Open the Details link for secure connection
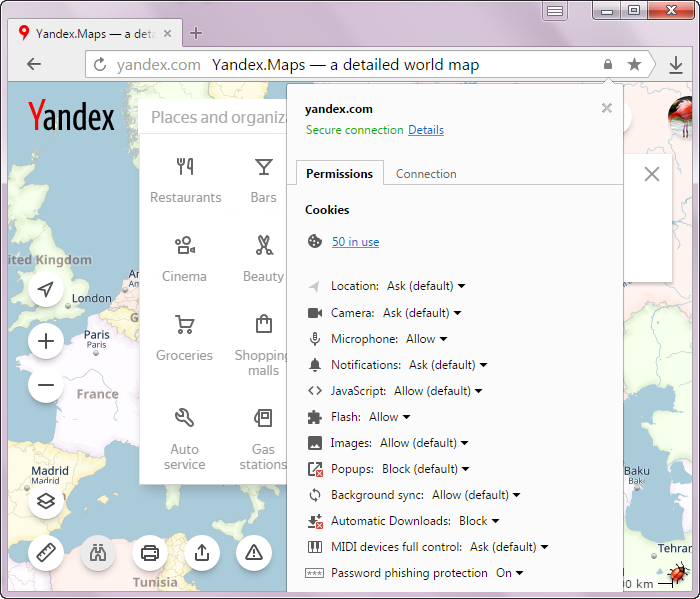Image resolution: width=700 pixels, height=599 pixels. pos(426,130)
